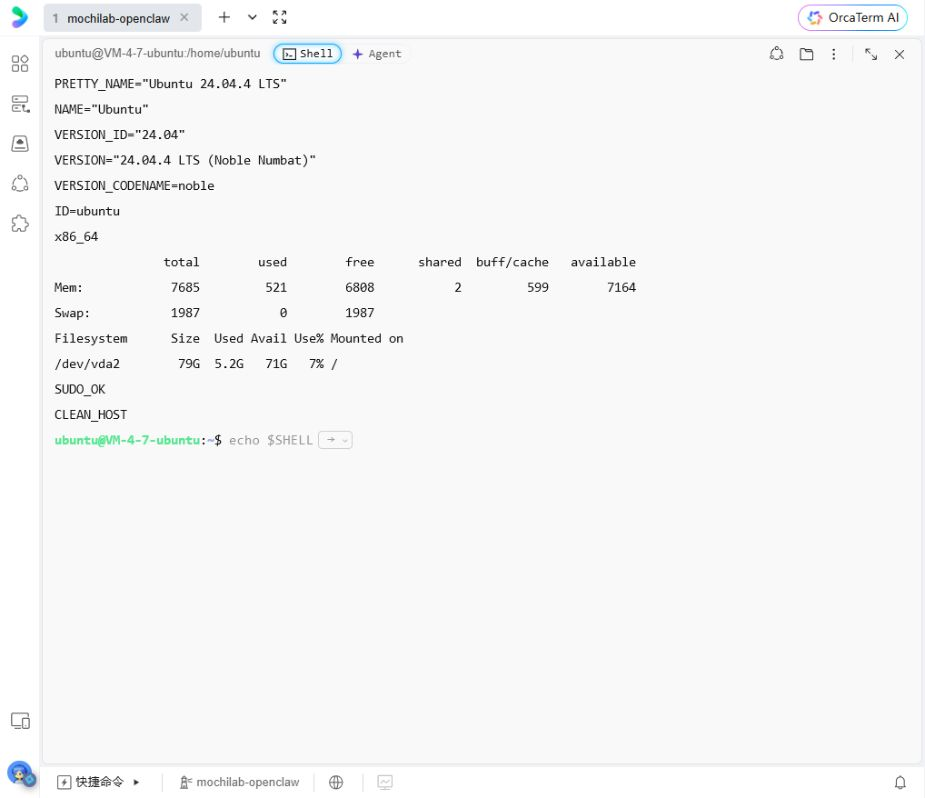Click the assistant avatar icon

click(21, 773)
